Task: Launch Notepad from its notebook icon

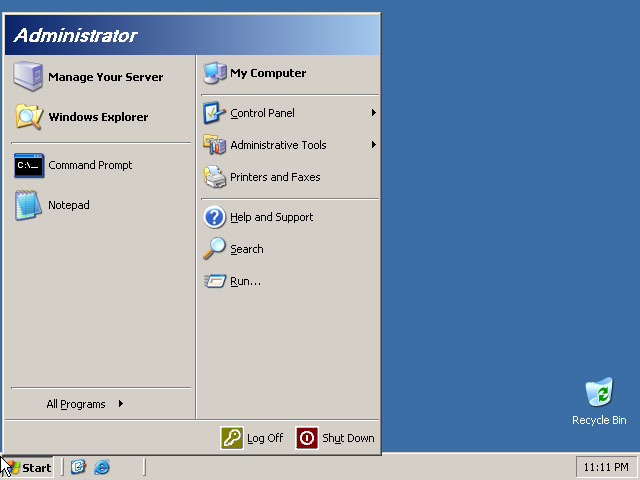Action: click(28, 205)
